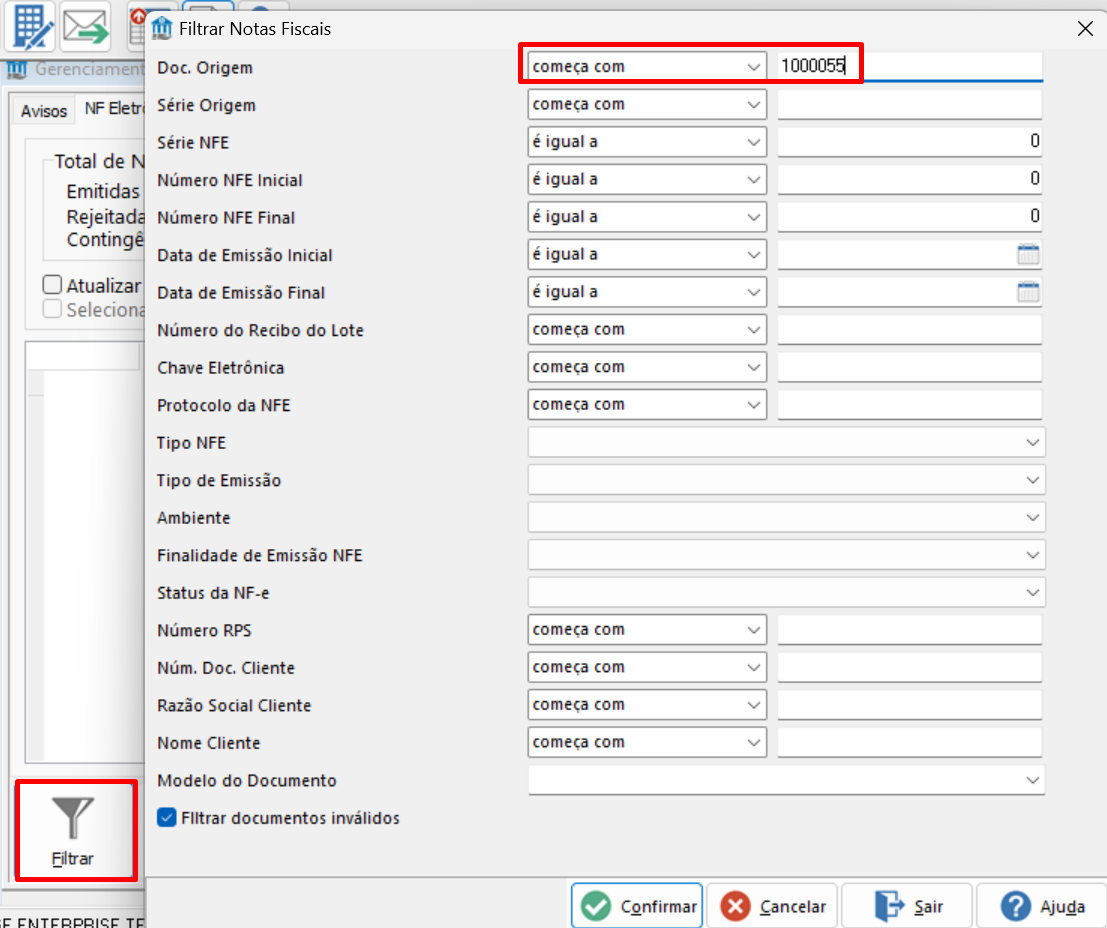Switch to the Avisos tab

click(x=43, y=111)
